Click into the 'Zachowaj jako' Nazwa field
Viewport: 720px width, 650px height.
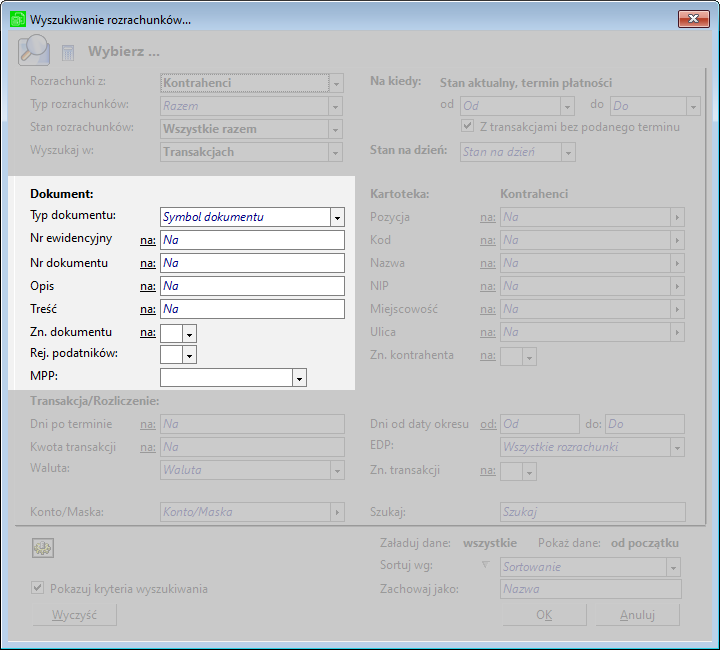(x=591, y=589)
